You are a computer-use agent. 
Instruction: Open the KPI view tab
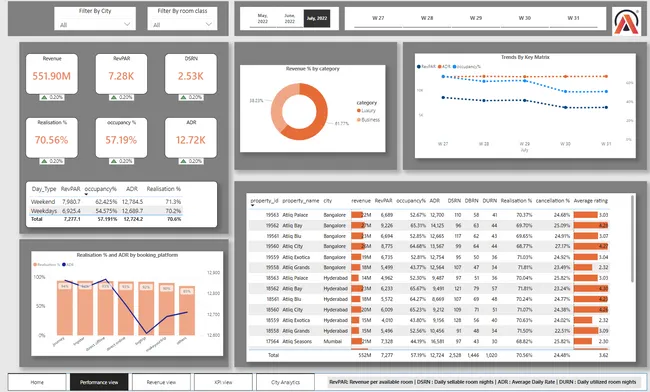click(223, 382)
